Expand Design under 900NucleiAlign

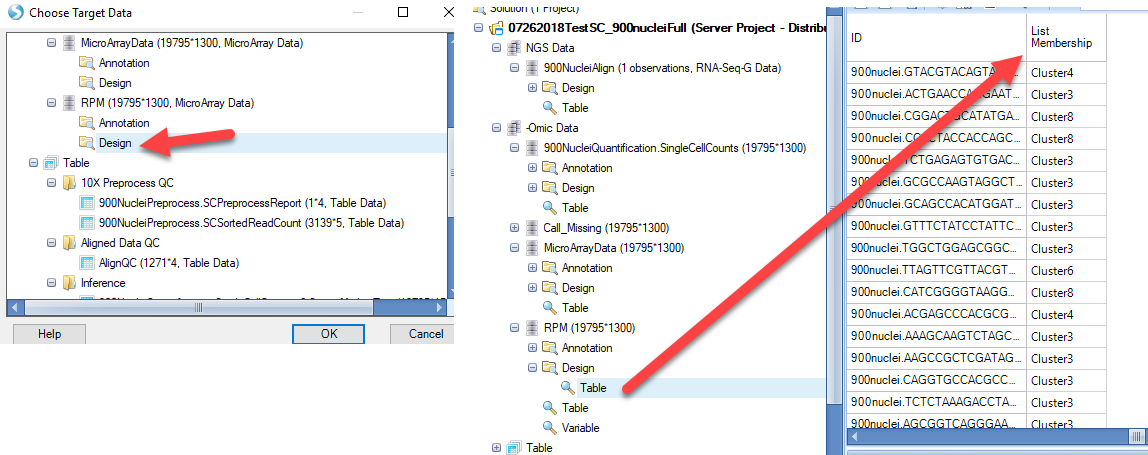(532, 88)
